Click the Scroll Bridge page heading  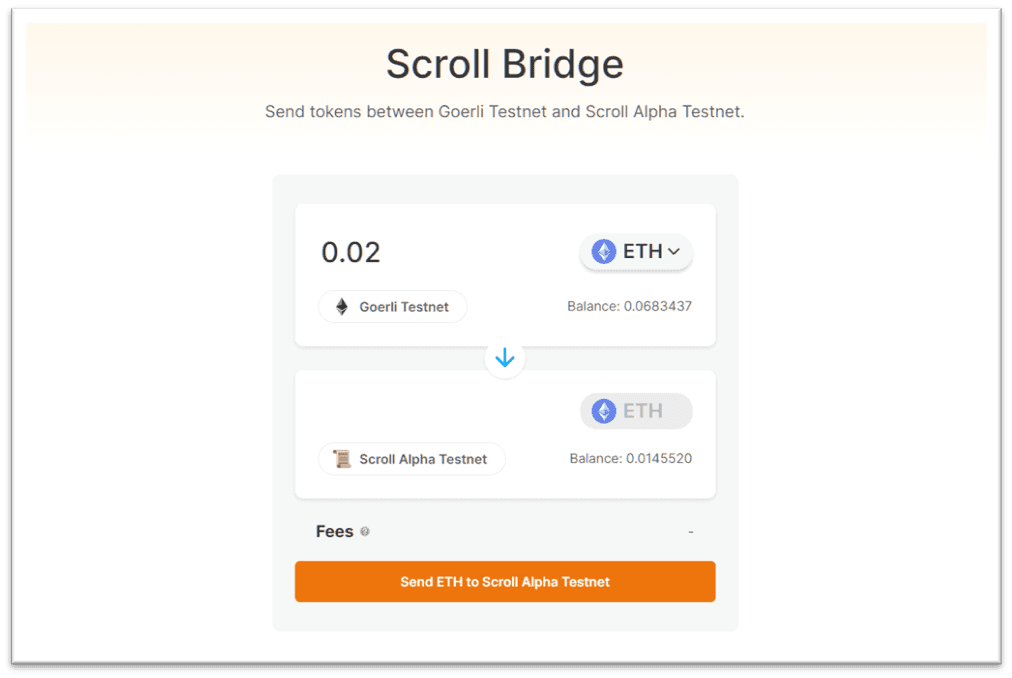coord(505,64)
